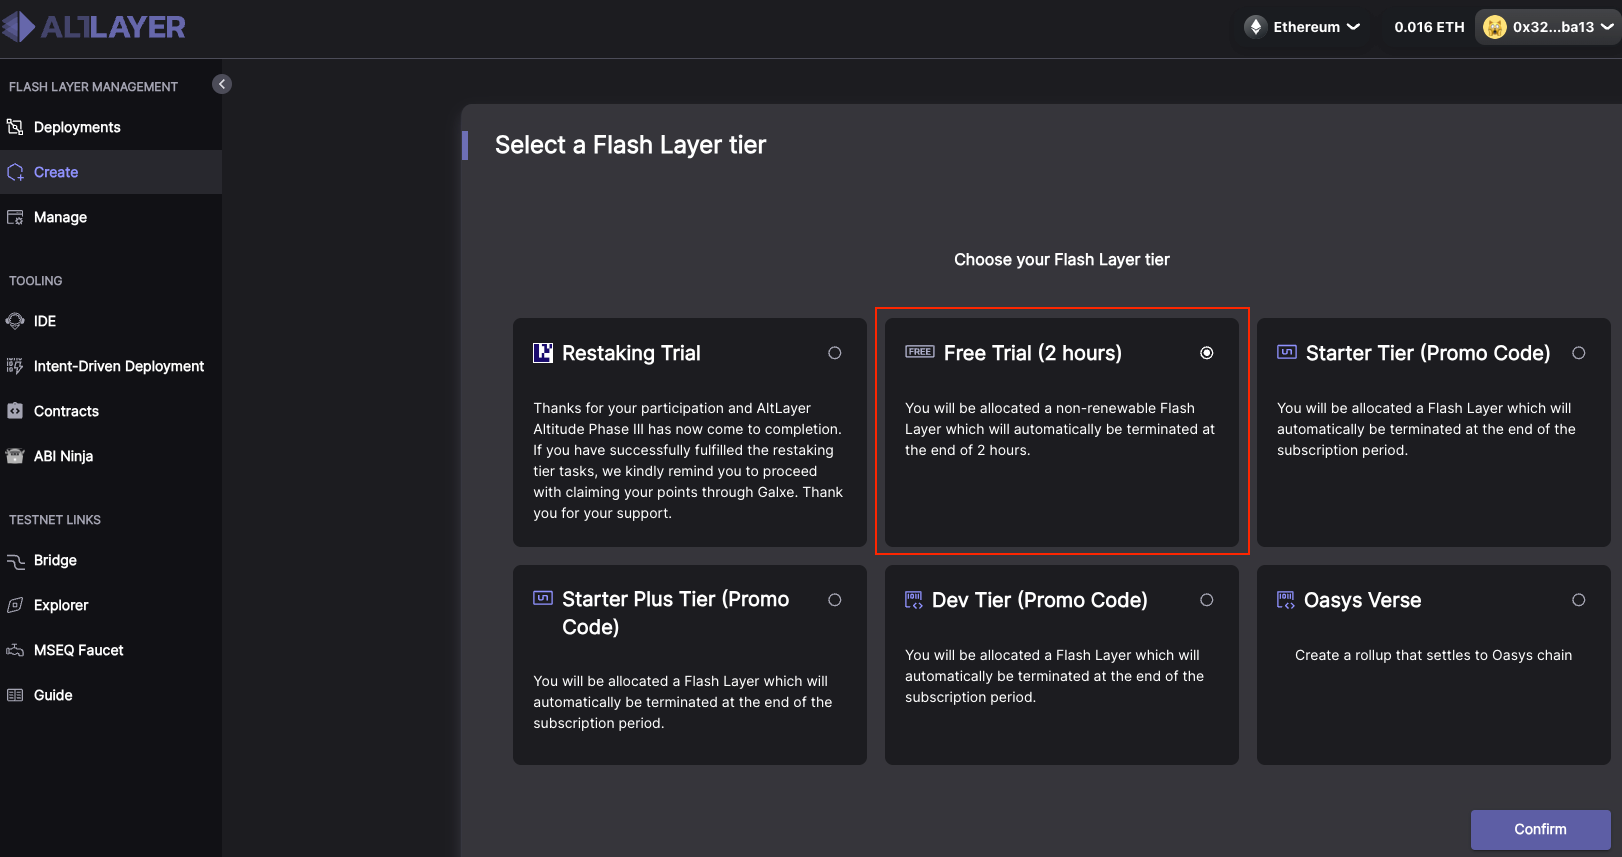Click the Deployments sidebar icon
The height and width of the screenshot is (857, 1622).
point(15,127)
